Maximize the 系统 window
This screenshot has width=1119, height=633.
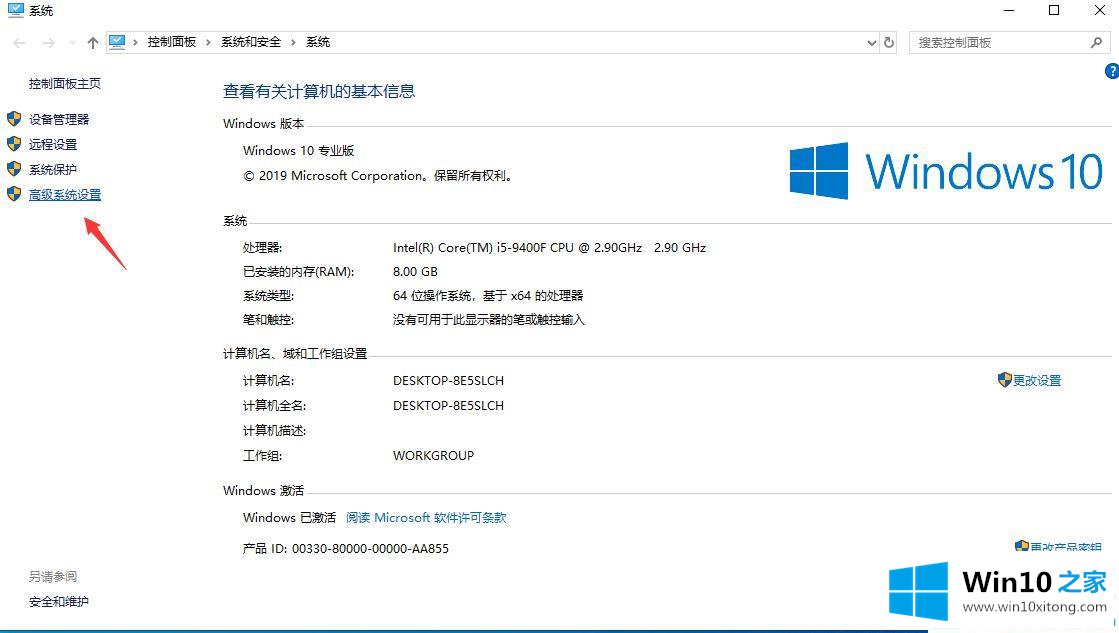[x=1054, y=10]
